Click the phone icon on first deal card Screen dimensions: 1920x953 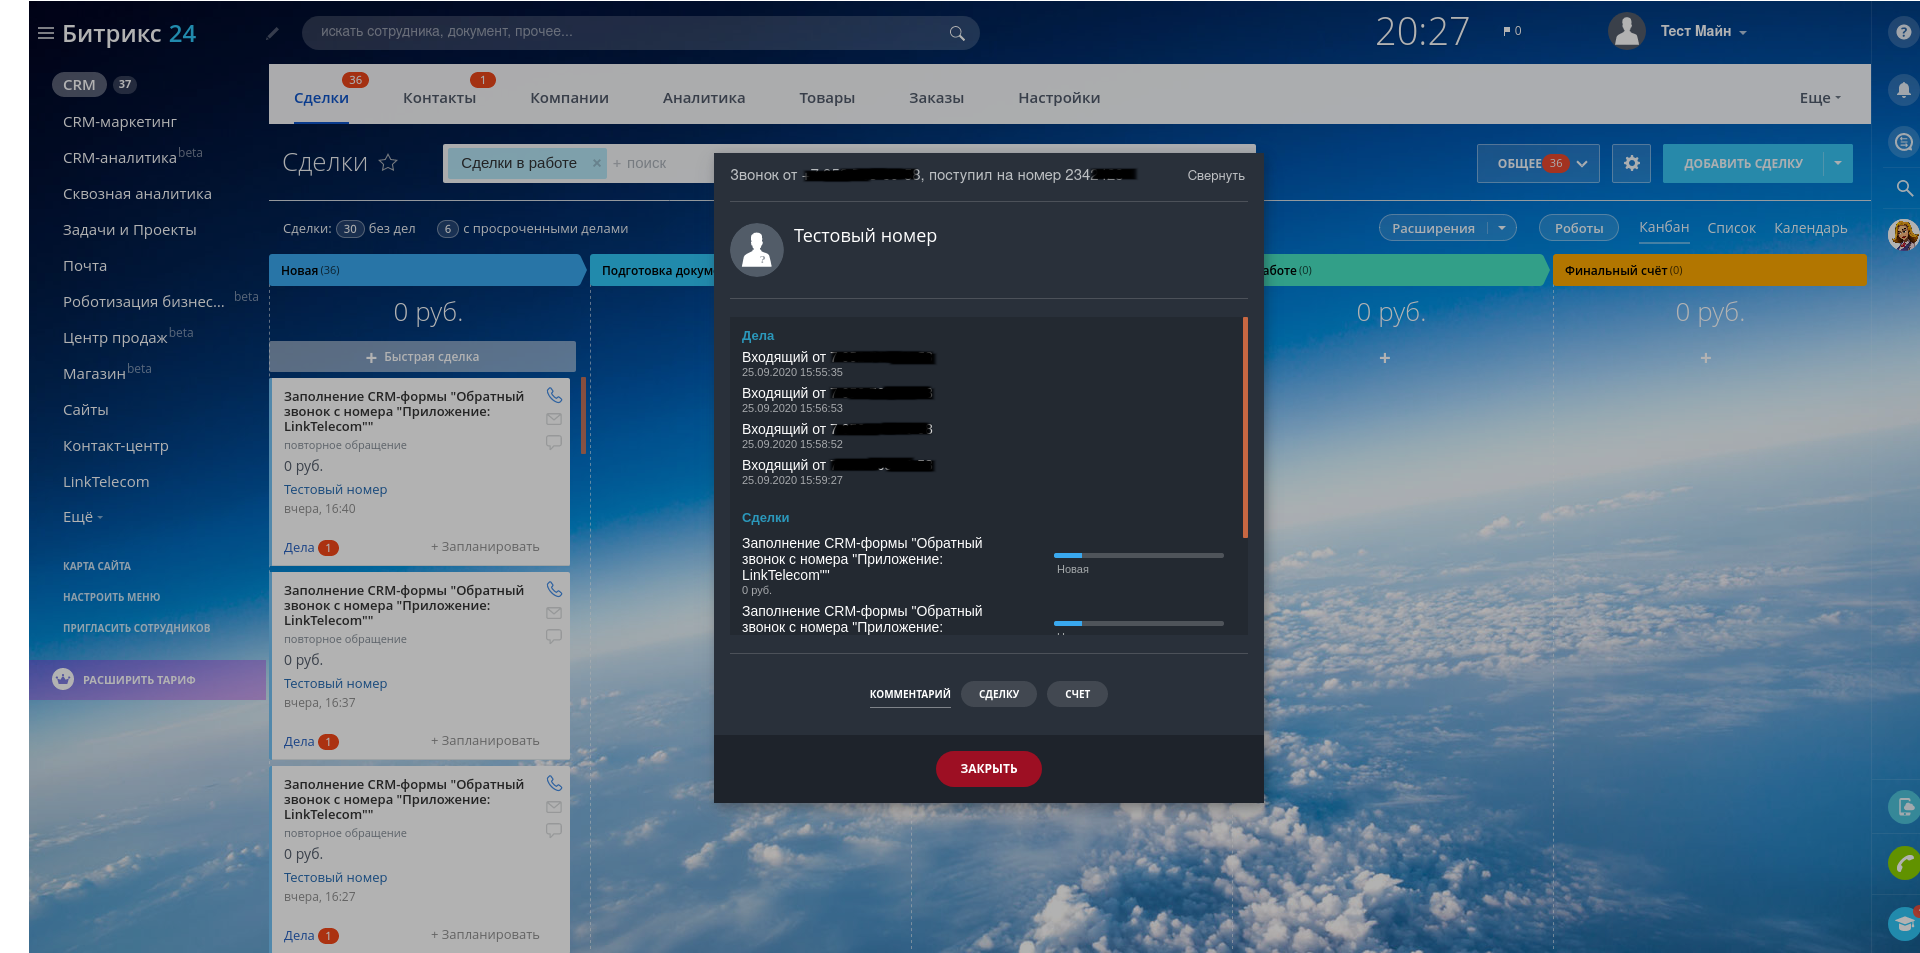pyautogui.click(x=554, y=395)
